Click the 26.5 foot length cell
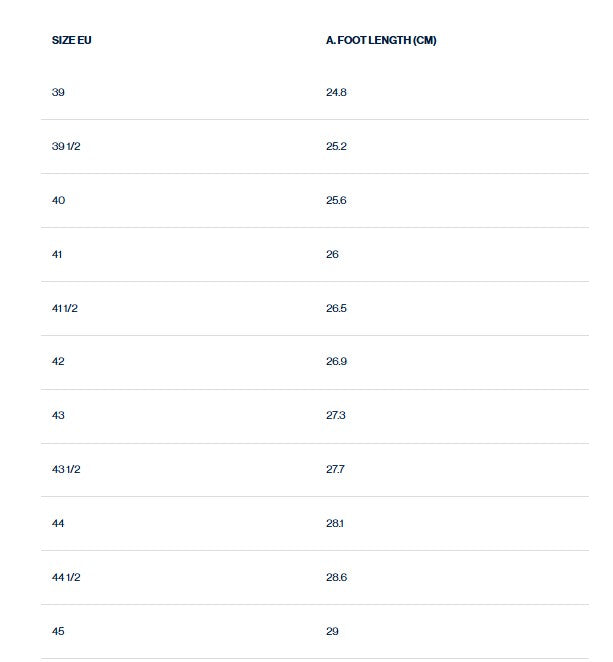 [336, 308]
